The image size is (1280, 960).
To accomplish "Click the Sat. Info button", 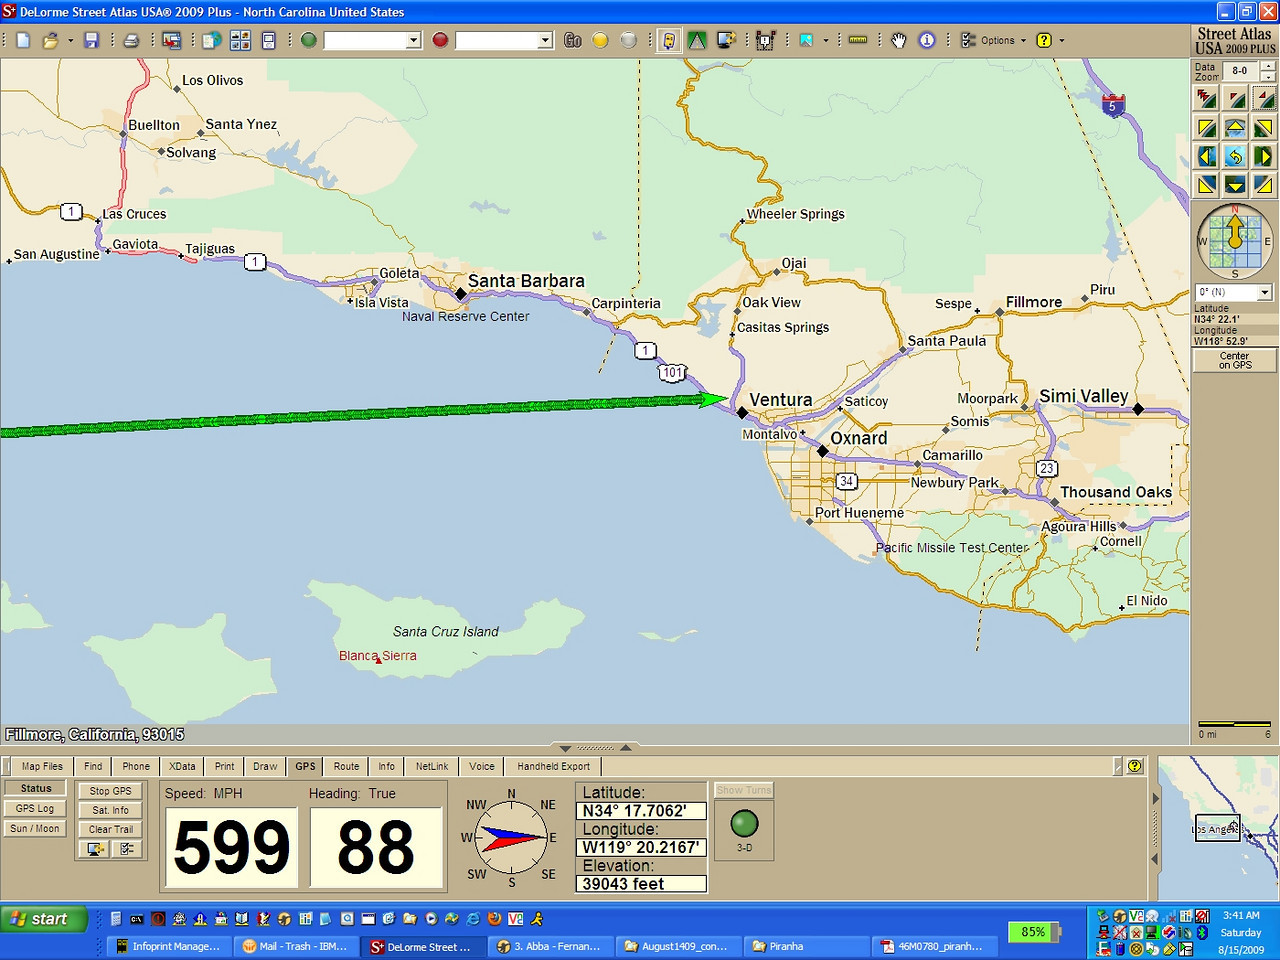I will (x=110, y=810).
